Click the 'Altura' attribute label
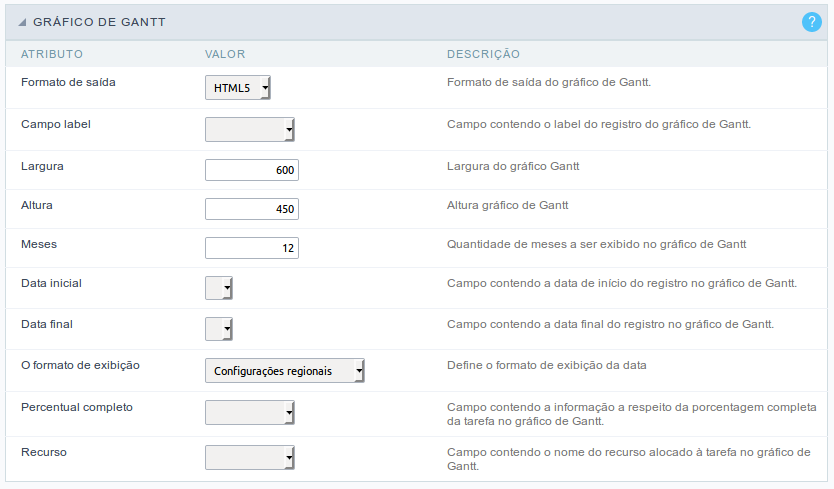The image size is (834, 489). (x=37, y=205)
